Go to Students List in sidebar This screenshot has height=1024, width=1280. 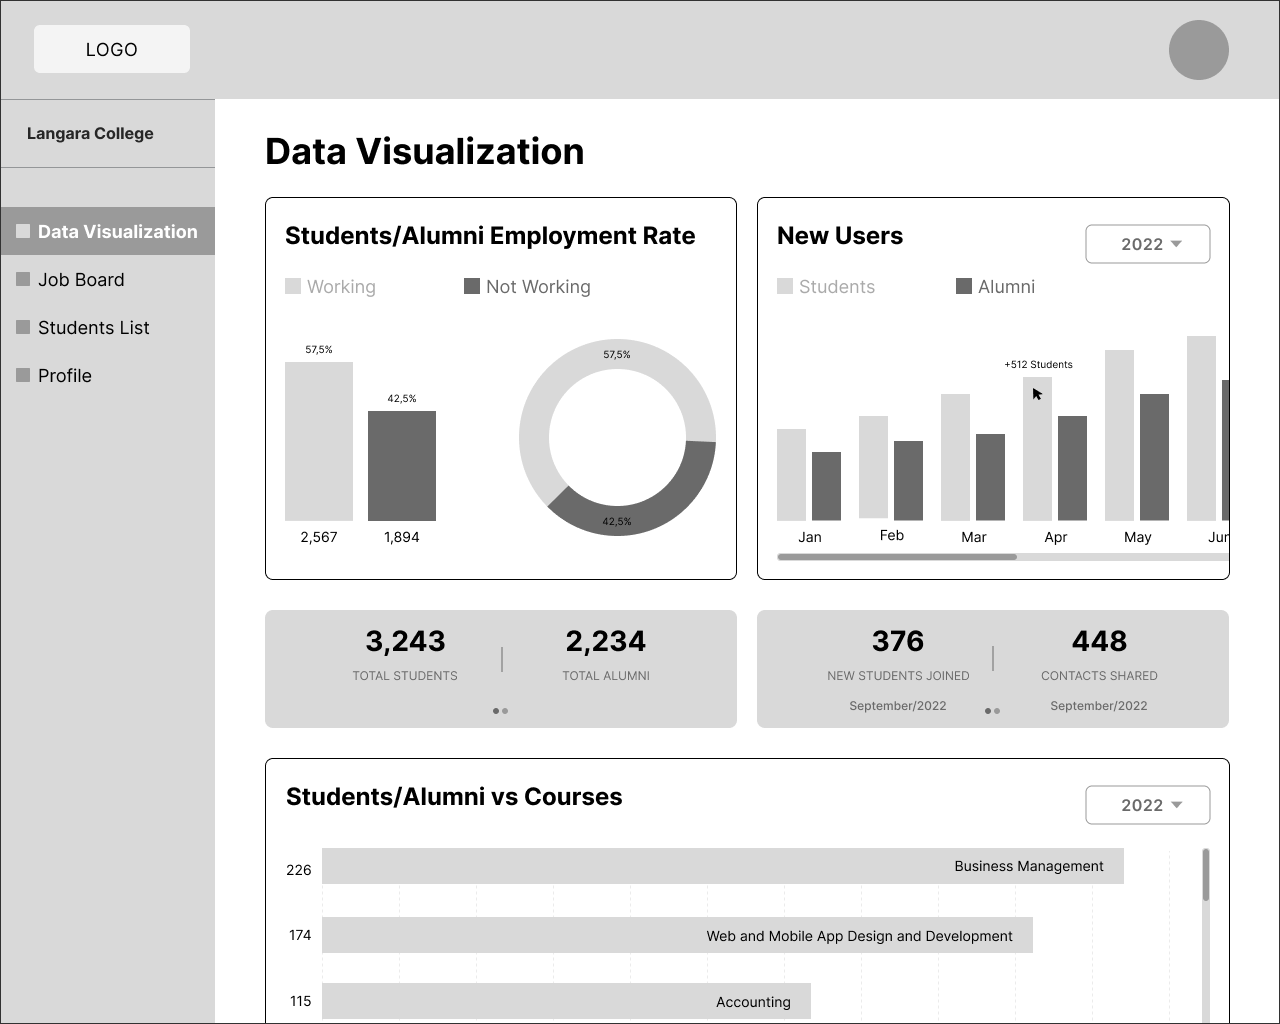[x=93, y=328]
